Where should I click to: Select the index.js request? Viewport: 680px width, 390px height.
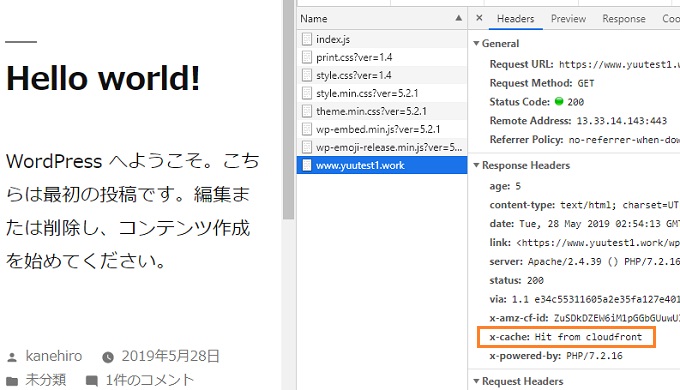pos(382,39)
